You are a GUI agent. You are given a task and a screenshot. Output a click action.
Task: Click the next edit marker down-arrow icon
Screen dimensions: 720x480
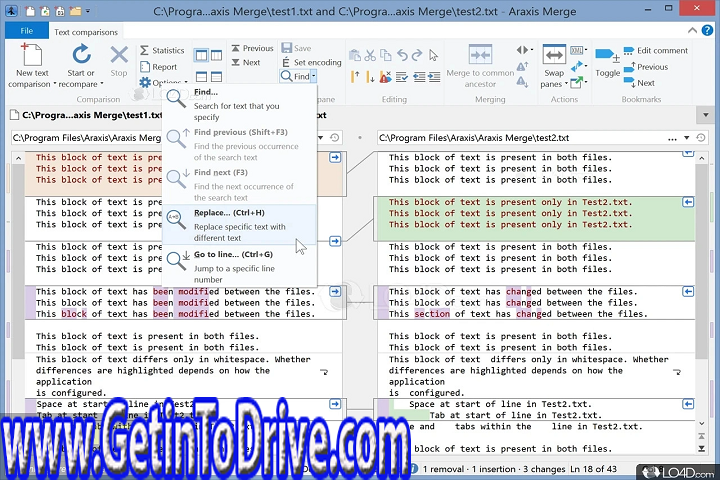pyautogui.click(x=370, y=77)
